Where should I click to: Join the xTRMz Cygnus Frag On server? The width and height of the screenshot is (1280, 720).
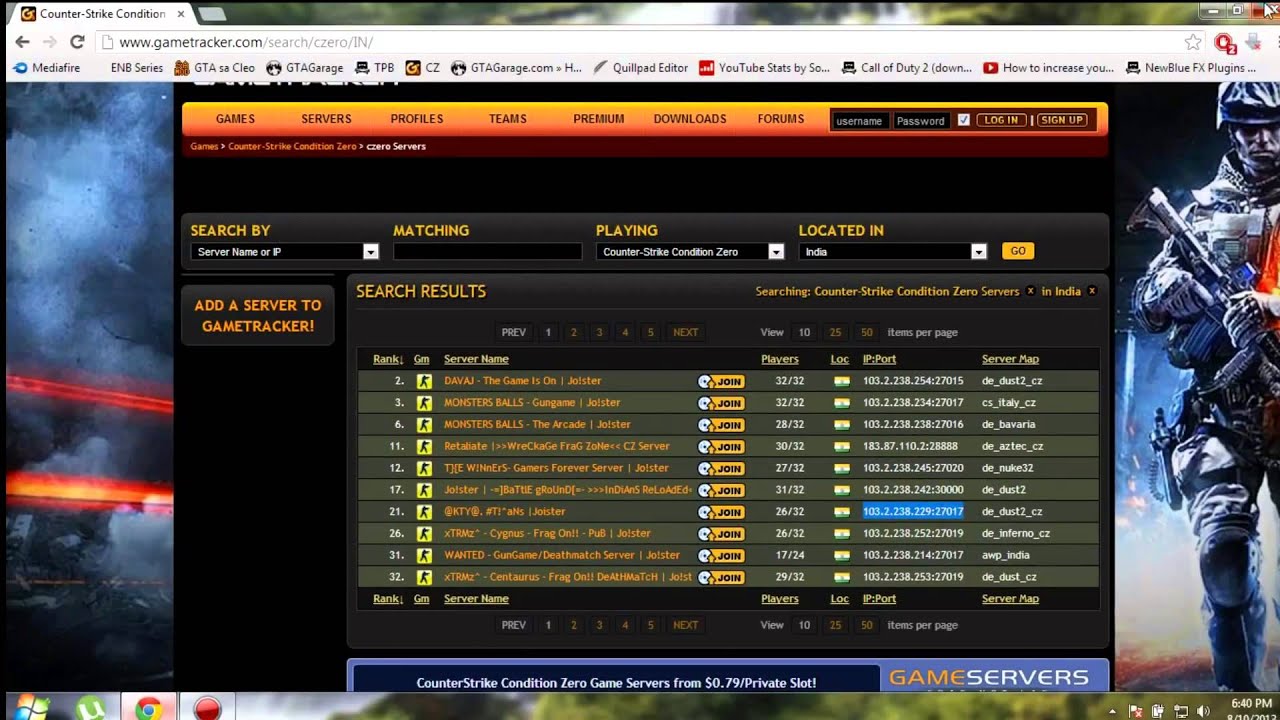tap(721, 533)
